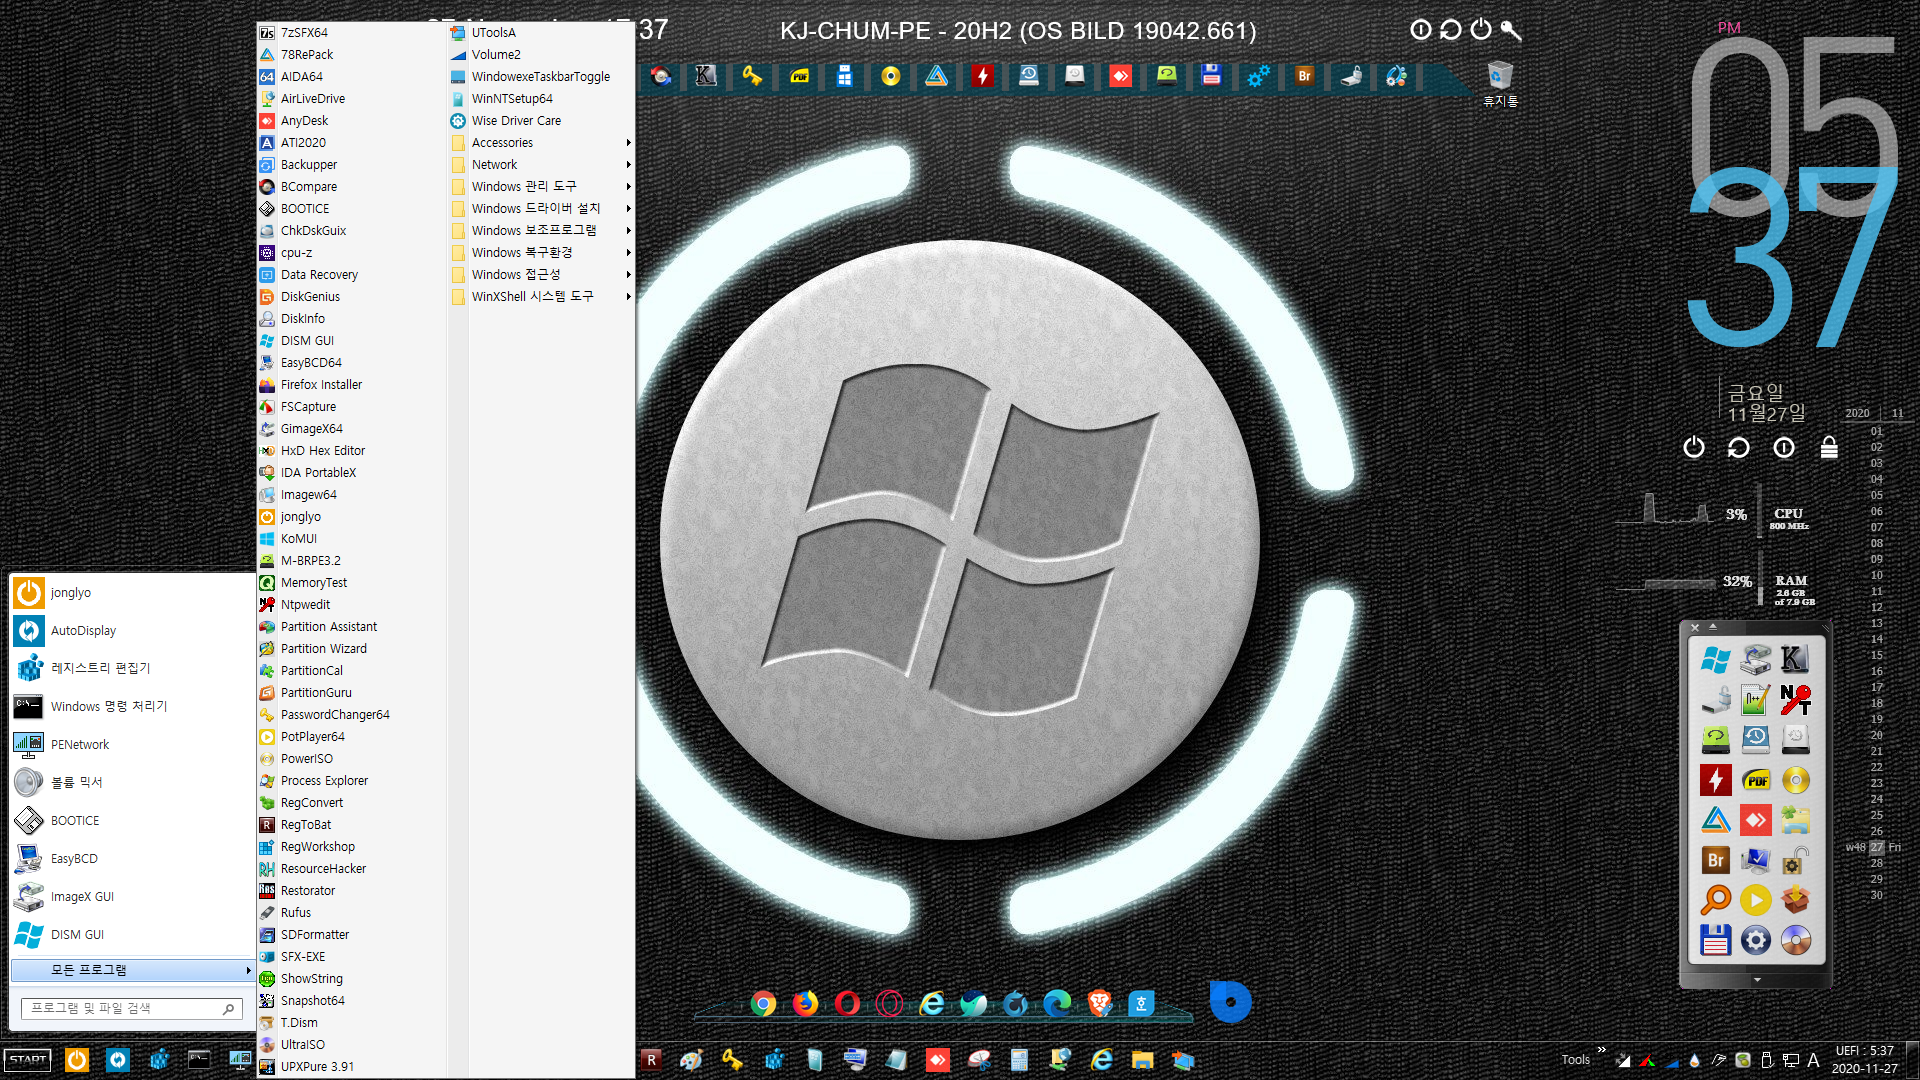Viewport: 1920px width, 1080px height.
Task: Launch HxD Hex Editor from the list
Action: 351,451
